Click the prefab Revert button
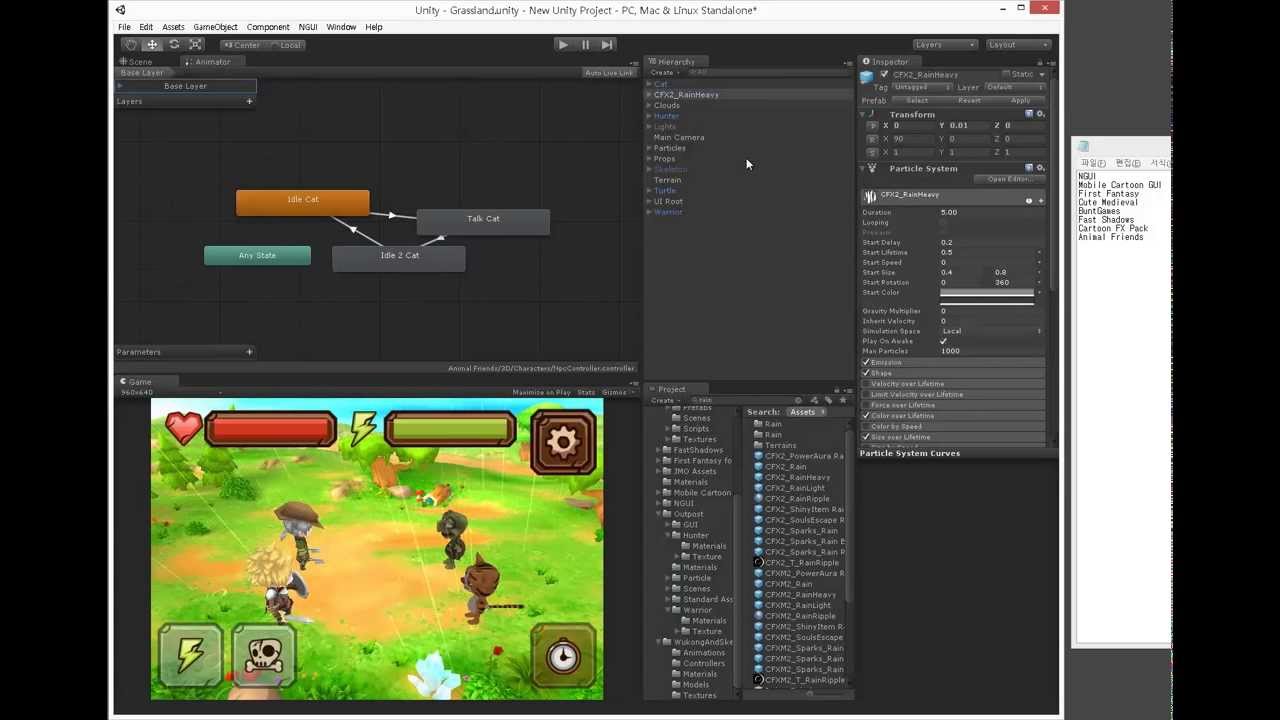1280x720 pixels. click(x=969, y=101)
